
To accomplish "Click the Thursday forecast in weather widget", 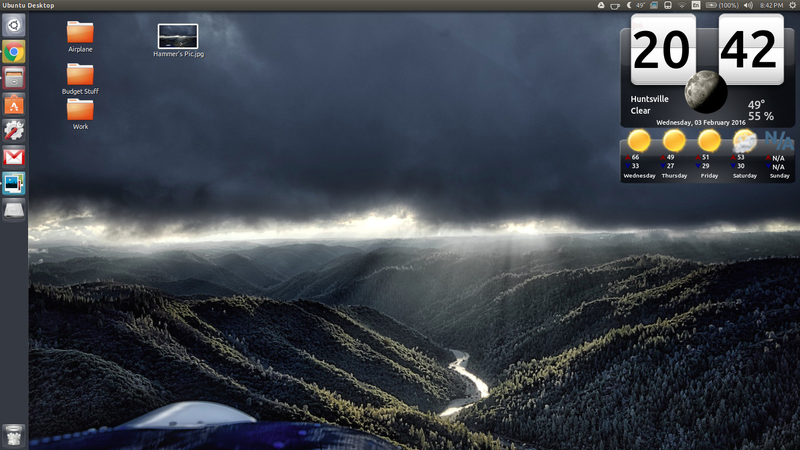I will [674, 155].
